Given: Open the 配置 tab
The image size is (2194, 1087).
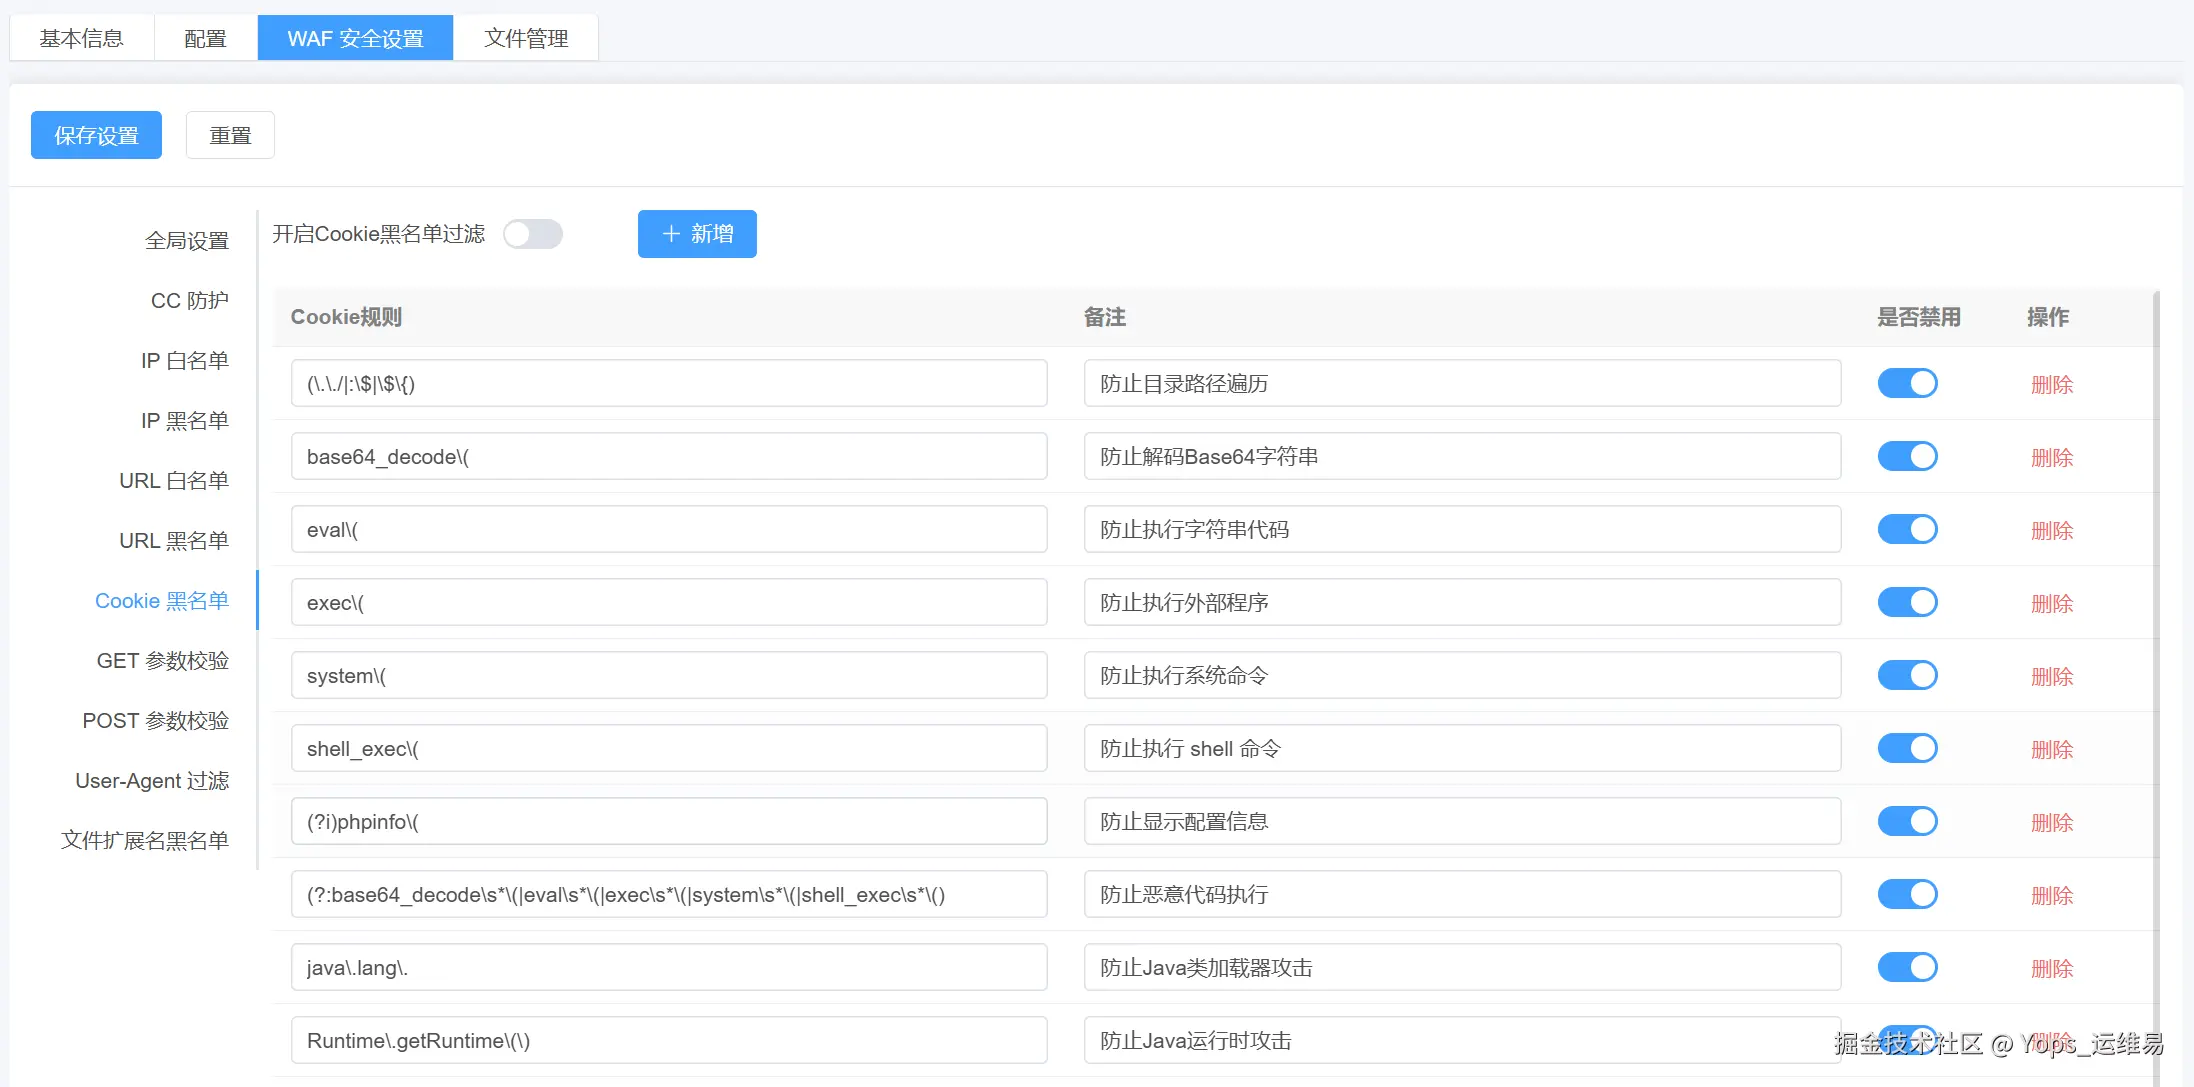Looking at the screenshot, I should point(205,38).
